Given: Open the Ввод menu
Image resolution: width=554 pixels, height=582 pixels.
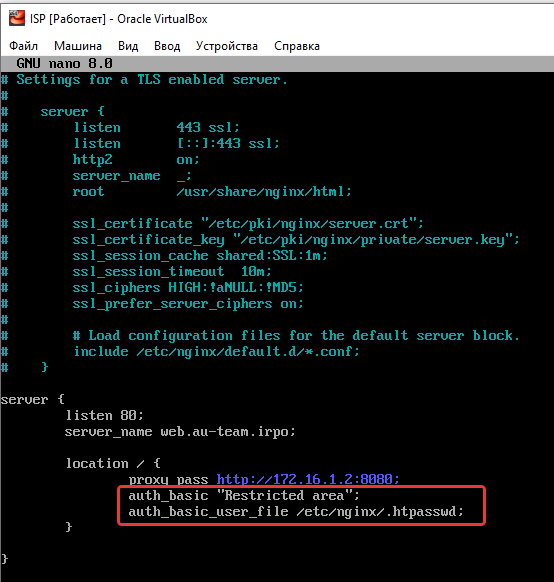Looking at the screenshot, I should (167, 46).
